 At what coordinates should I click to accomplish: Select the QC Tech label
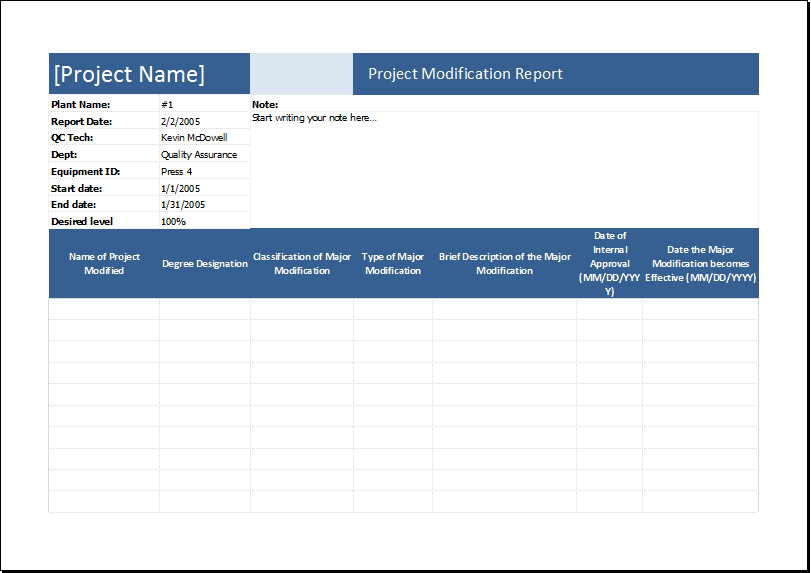(72, 138)
